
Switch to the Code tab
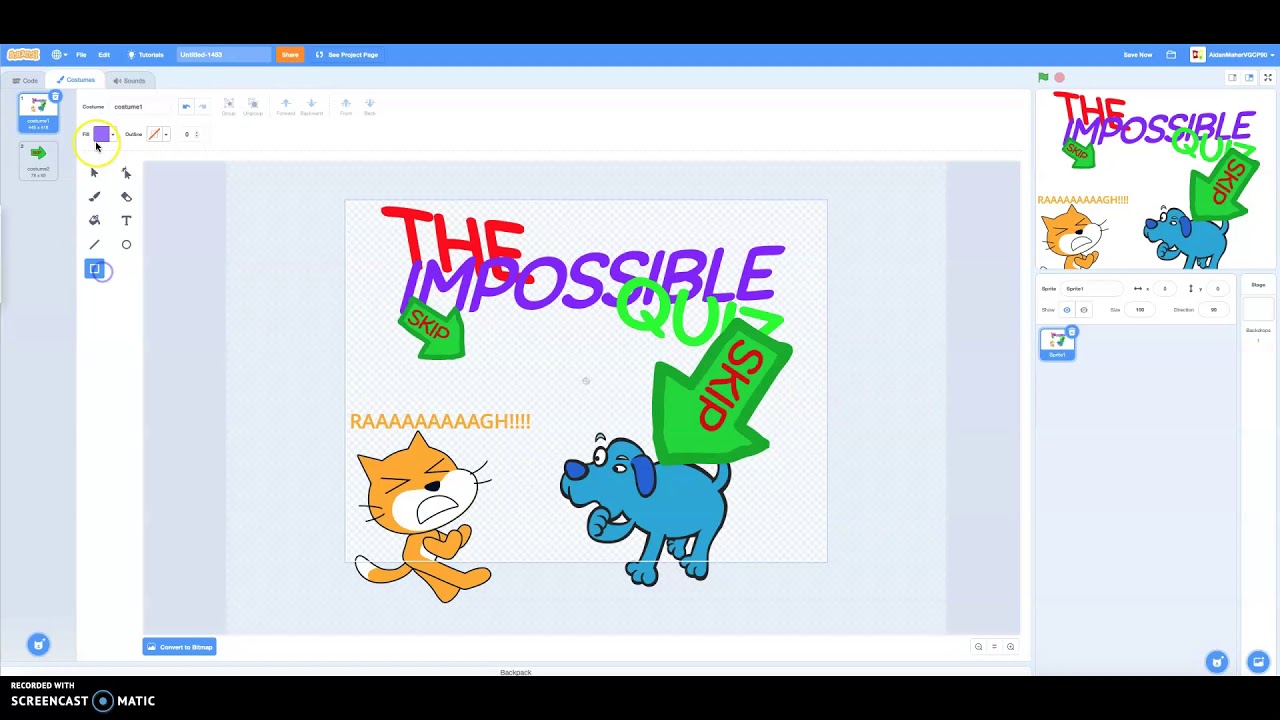click(25, 81)
